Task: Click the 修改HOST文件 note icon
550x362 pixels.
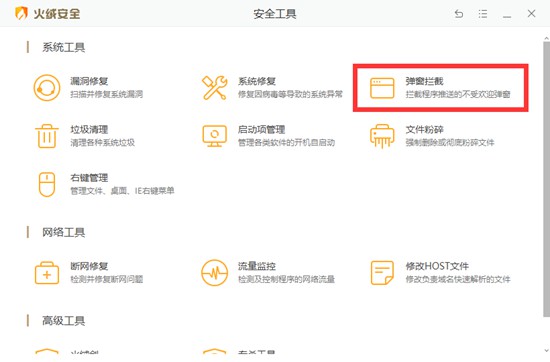Action: 382,273
